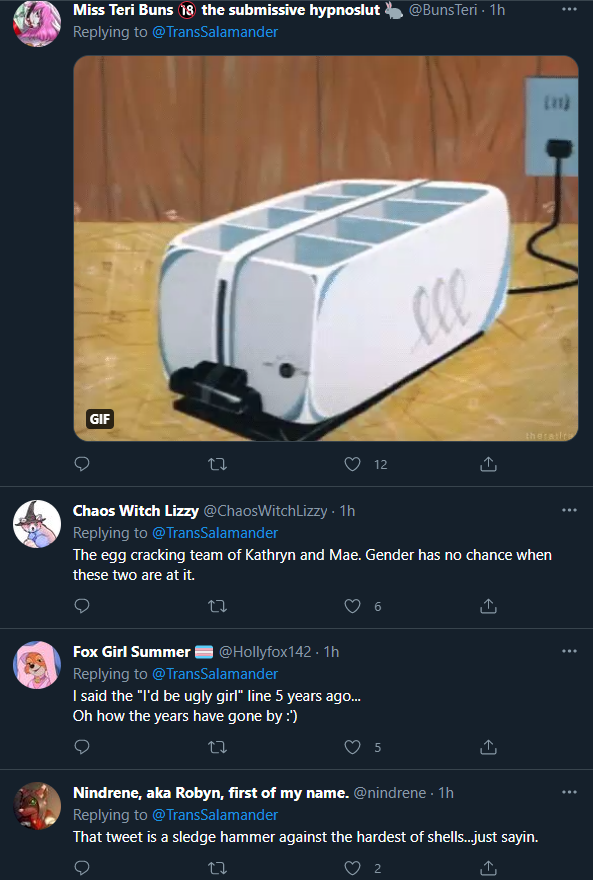The width and height of the screenshot is (593, 880).
Task: Open more options for Chaos Witch Lizzy's tweet
Action: (569, 510)
